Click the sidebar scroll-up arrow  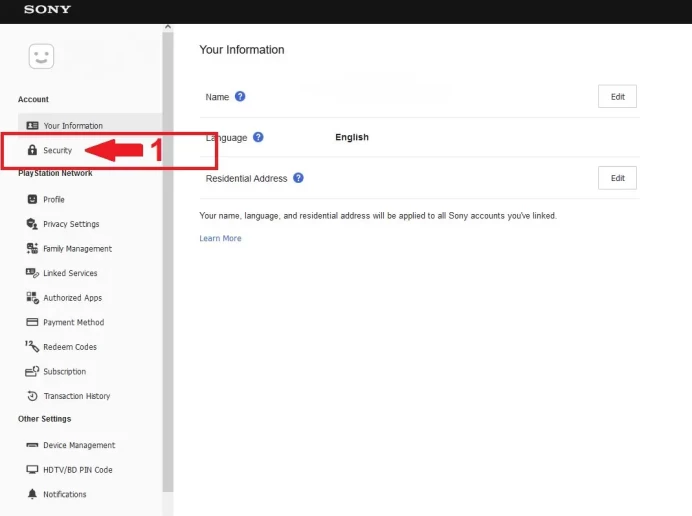pyautogui.click(x=168, y=27)
